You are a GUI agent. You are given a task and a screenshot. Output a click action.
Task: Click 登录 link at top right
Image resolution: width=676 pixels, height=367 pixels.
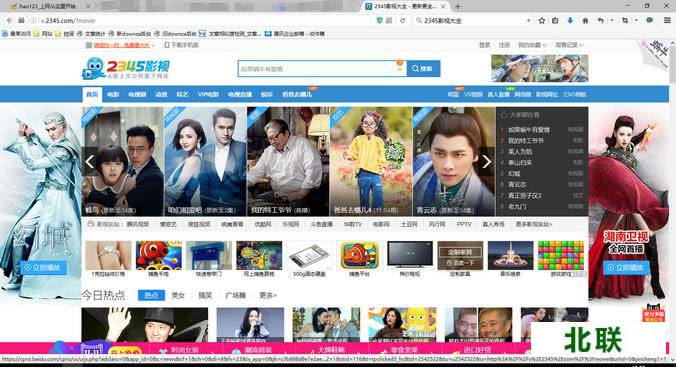pyautogui.click(x=485, y=45)
